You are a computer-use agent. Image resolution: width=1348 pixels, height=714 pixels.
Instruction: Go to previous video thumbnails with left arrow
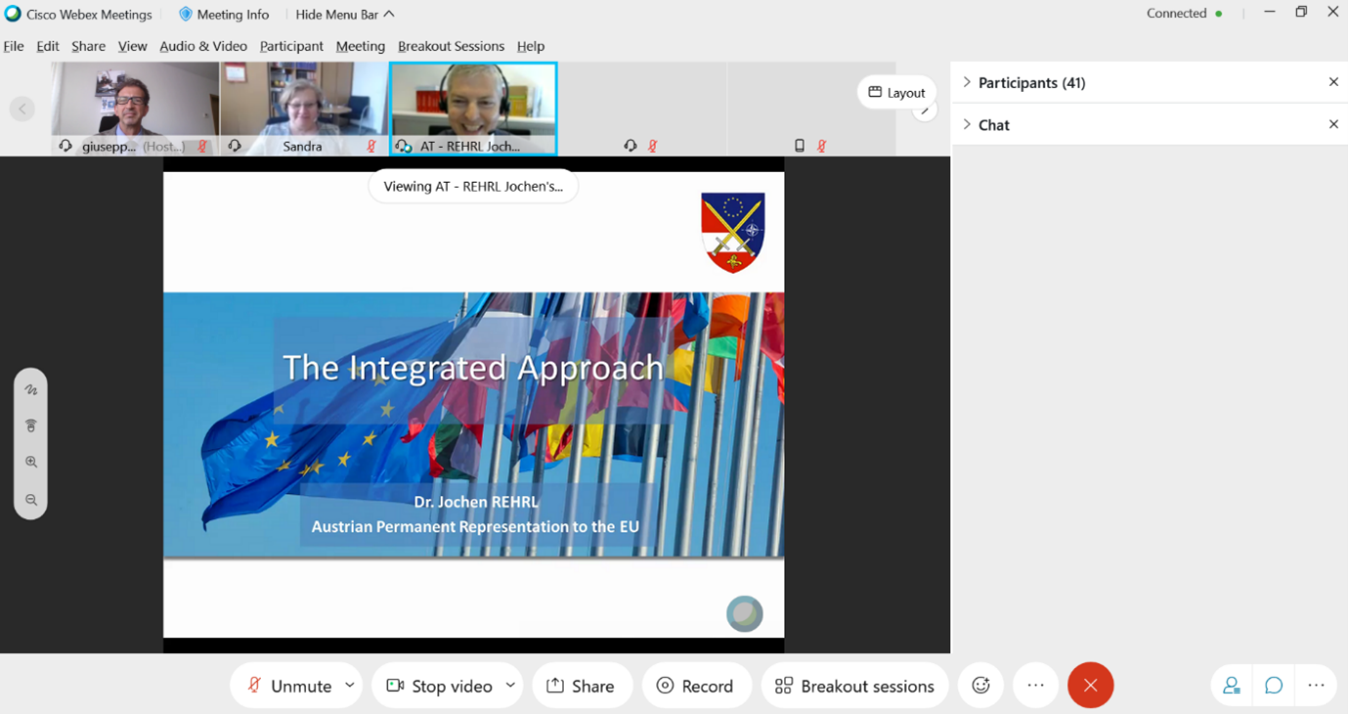point(22,109)
